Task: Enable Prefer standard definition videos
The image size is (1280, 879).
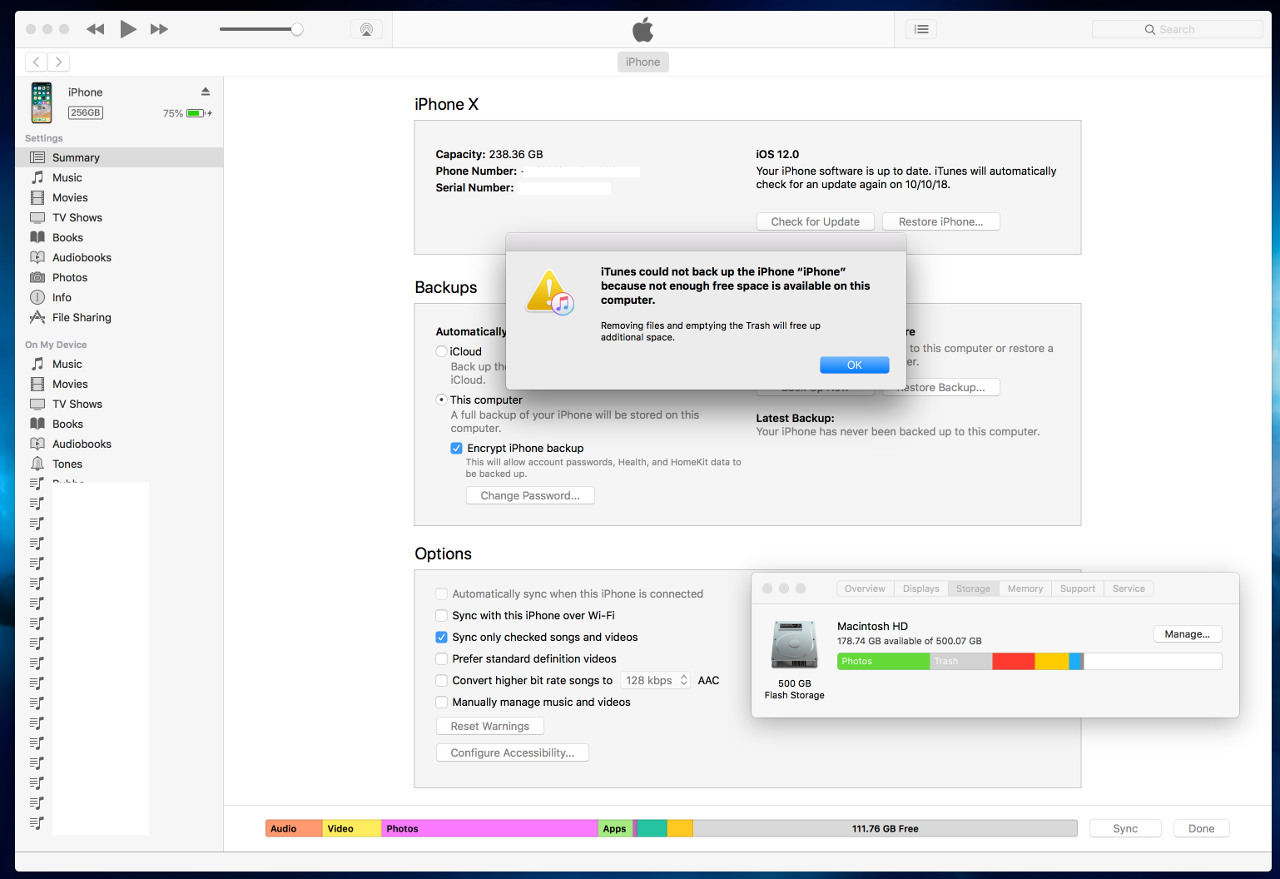Action: 441,659
